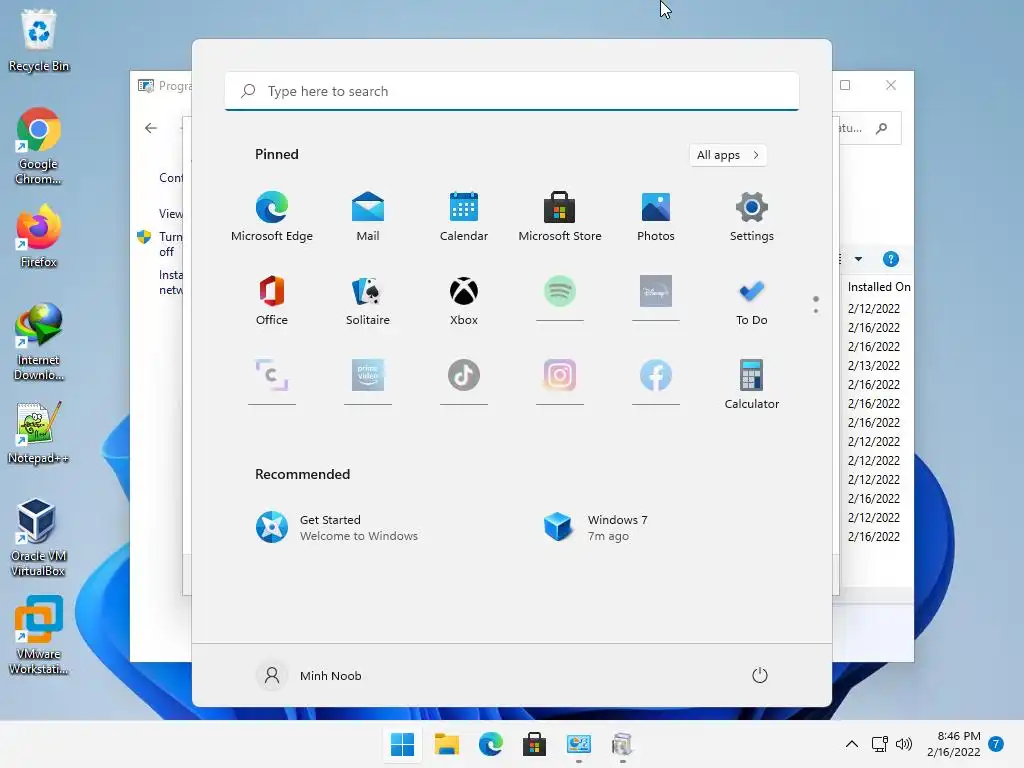Open Microsoft Store from taskbar

pyautogui.click(x=534, y=744)
